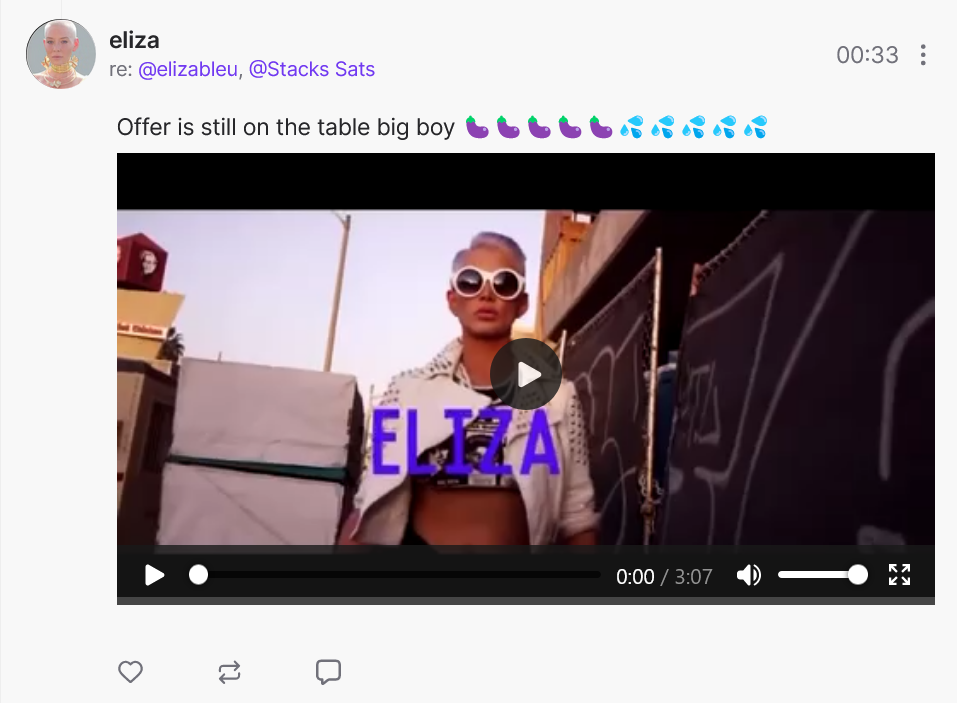Set volume using the white volume slider
957x703 pixels.
(822, 575)
